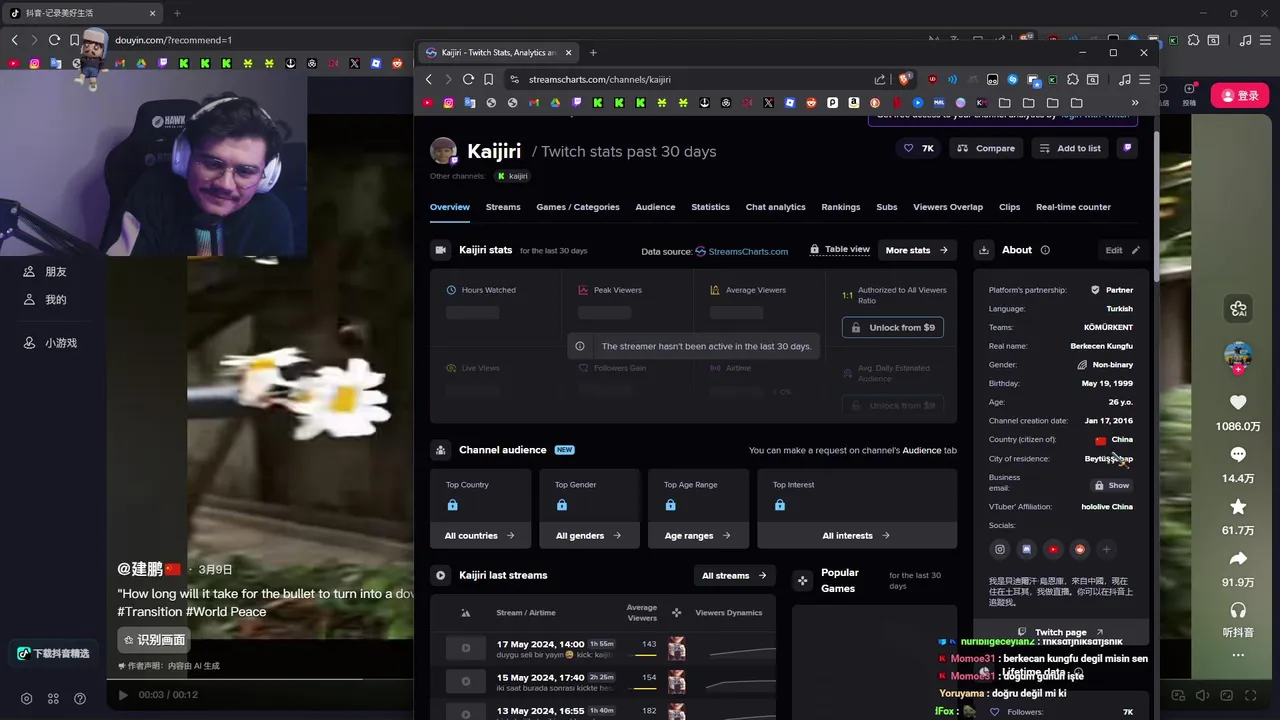The width and height of the screenshot is (1280, 720).
Task: Open the Discord social icon in About panel
Action: tap(1026, 549)
